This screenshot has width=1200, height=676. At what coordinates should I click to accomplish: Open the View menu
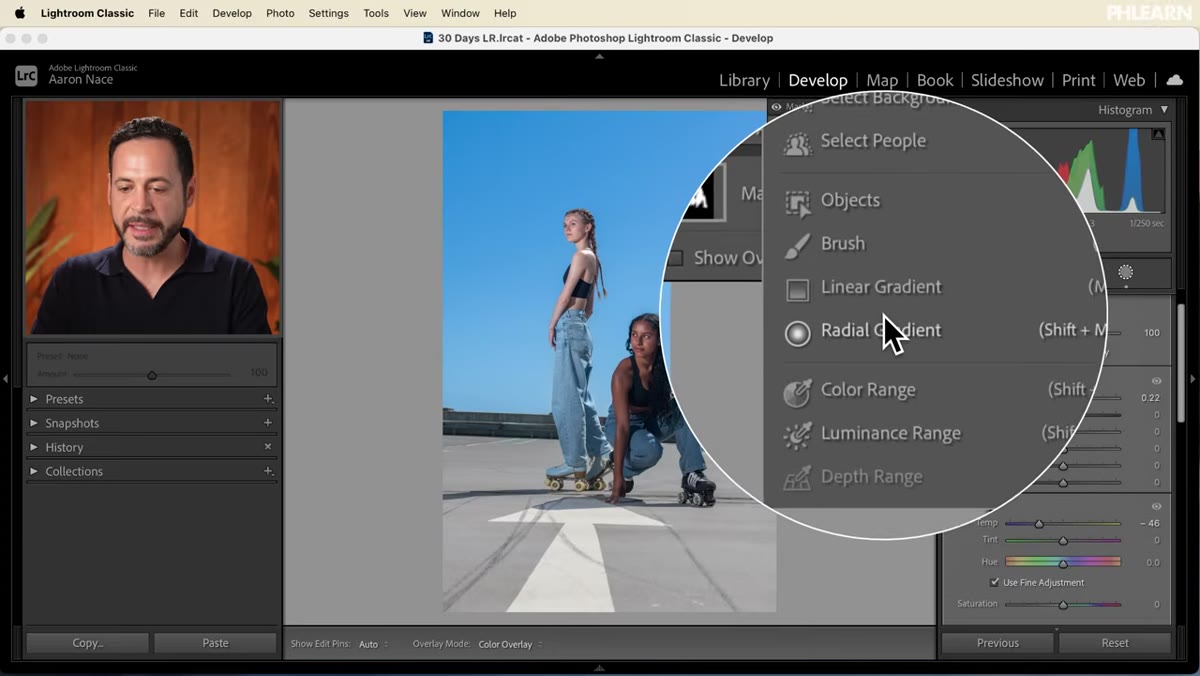click(415, 13)
